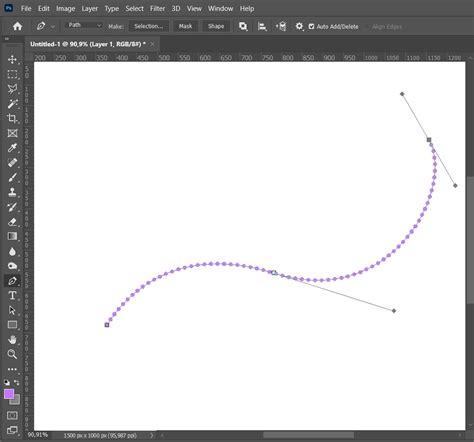Select the Move tool
Image resolution: width=474 pixels, height=442 pixels.
(x=12, y=60)
